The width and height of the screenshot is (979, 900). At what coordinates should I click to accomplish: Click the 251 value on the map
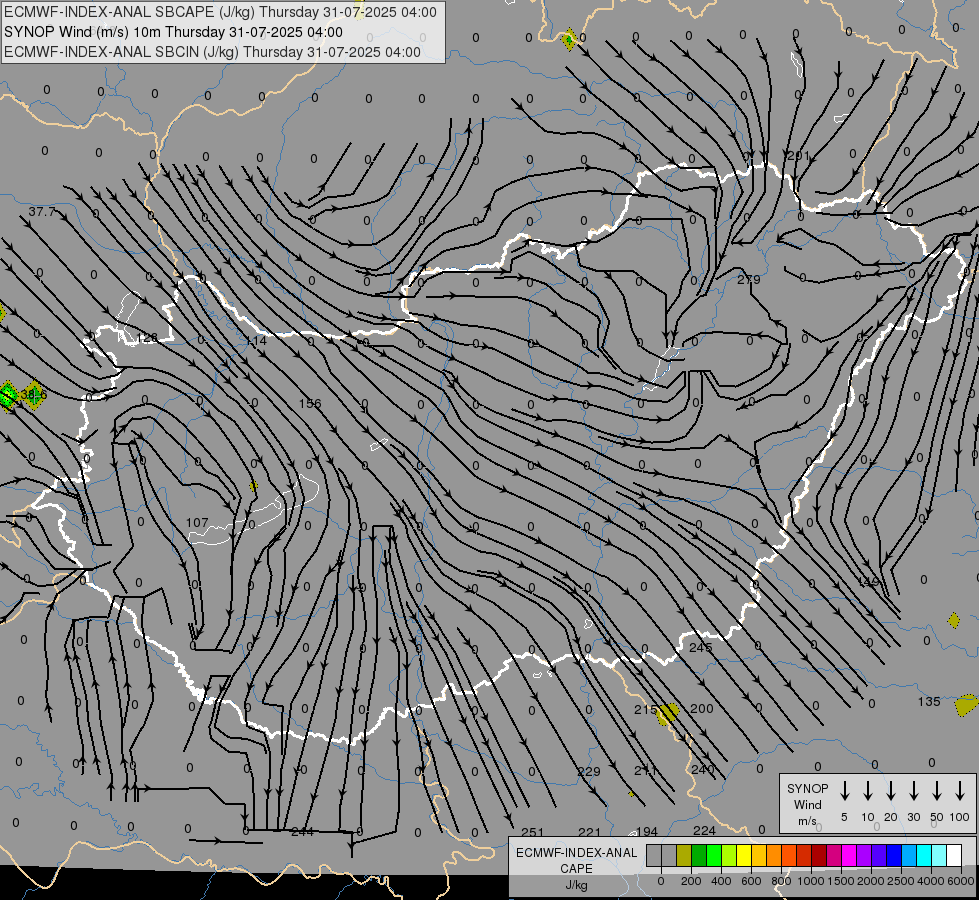click(533, 832)
